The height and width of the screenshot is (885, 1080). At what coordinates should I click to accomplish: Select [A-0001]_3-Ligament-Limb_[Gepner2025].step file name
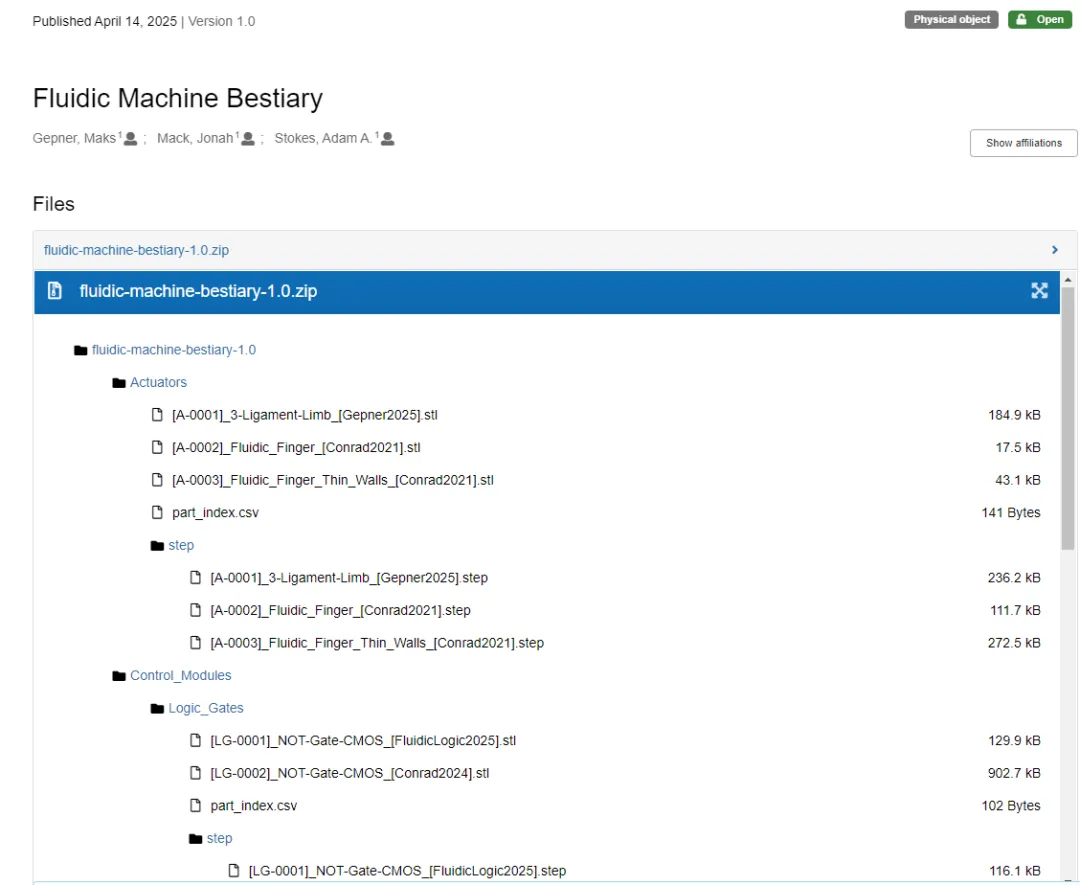click(x=349, y=578)
